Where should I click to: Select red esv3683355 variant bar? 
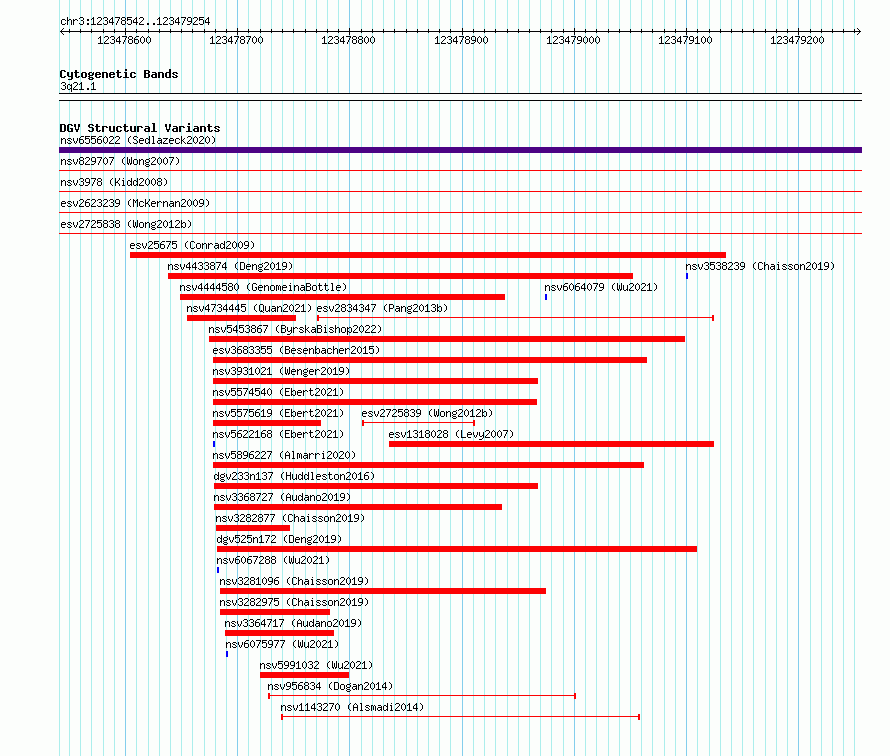click(430, 360)
